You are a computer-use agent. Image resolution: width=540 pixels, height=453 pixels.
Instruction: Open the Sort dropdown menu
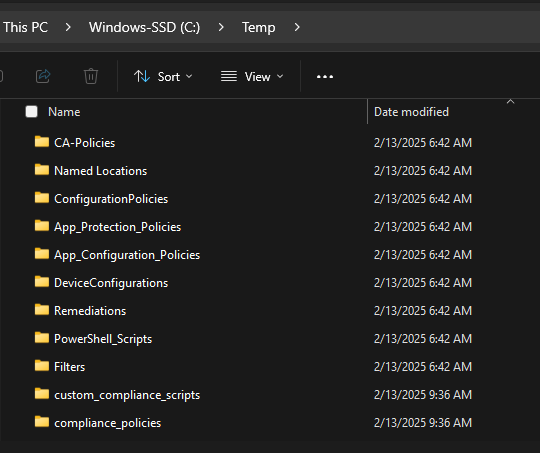(163, 76)
